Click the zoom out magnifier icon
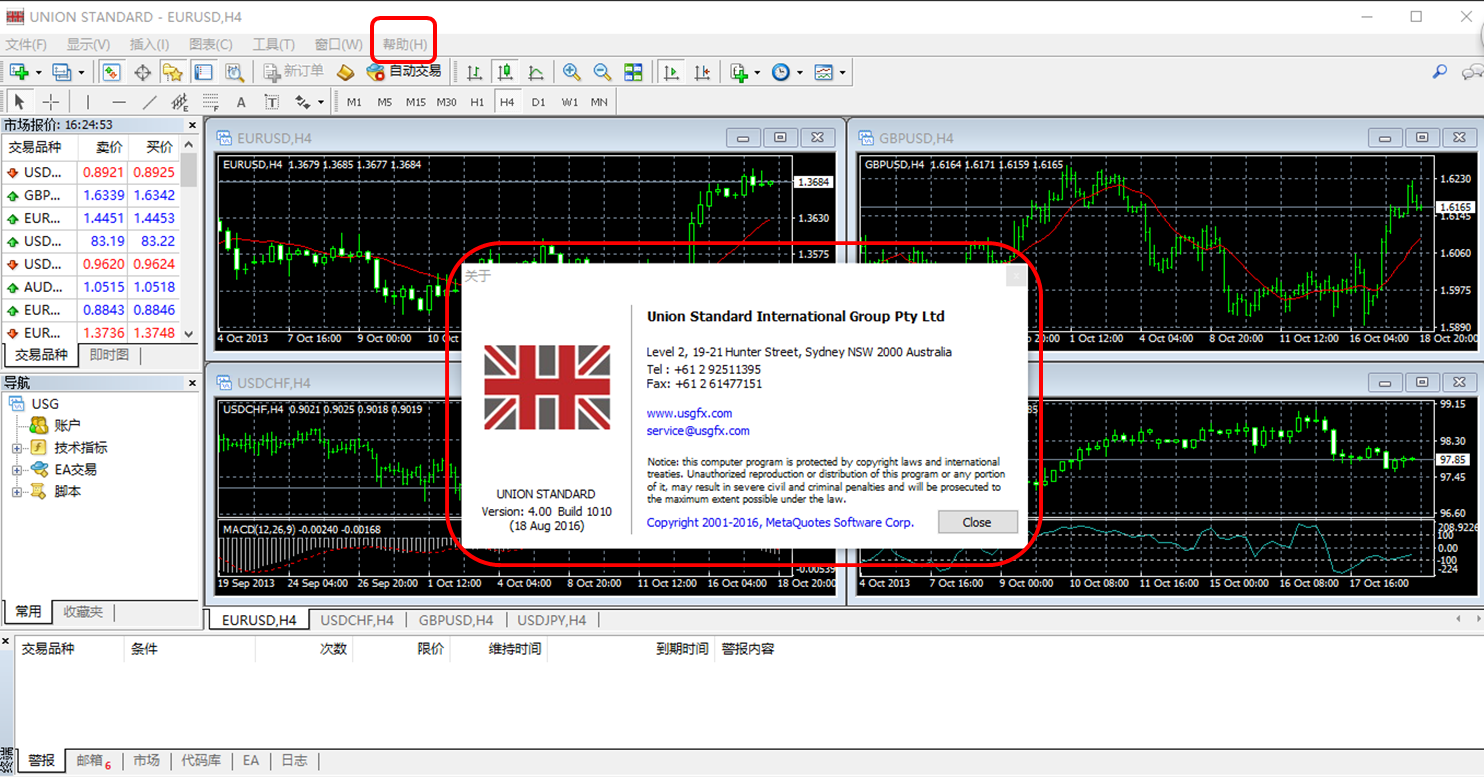This screenshot has height=777, width=1484. (x=602, y=72)
